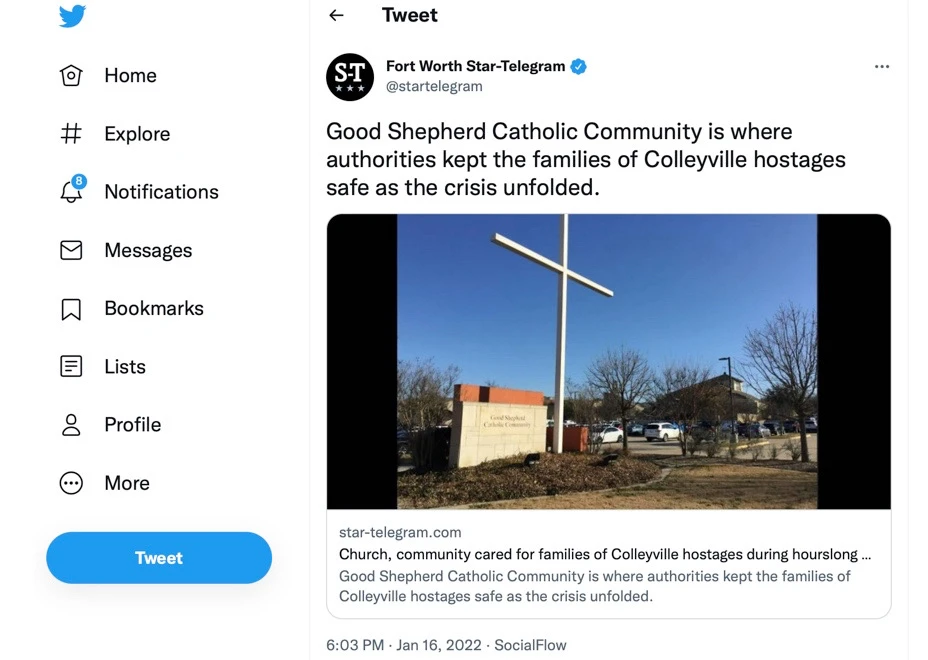This screenshot has width=928, height=660.
Task: Click the @startelegram handle
Action: pos(434,87)
